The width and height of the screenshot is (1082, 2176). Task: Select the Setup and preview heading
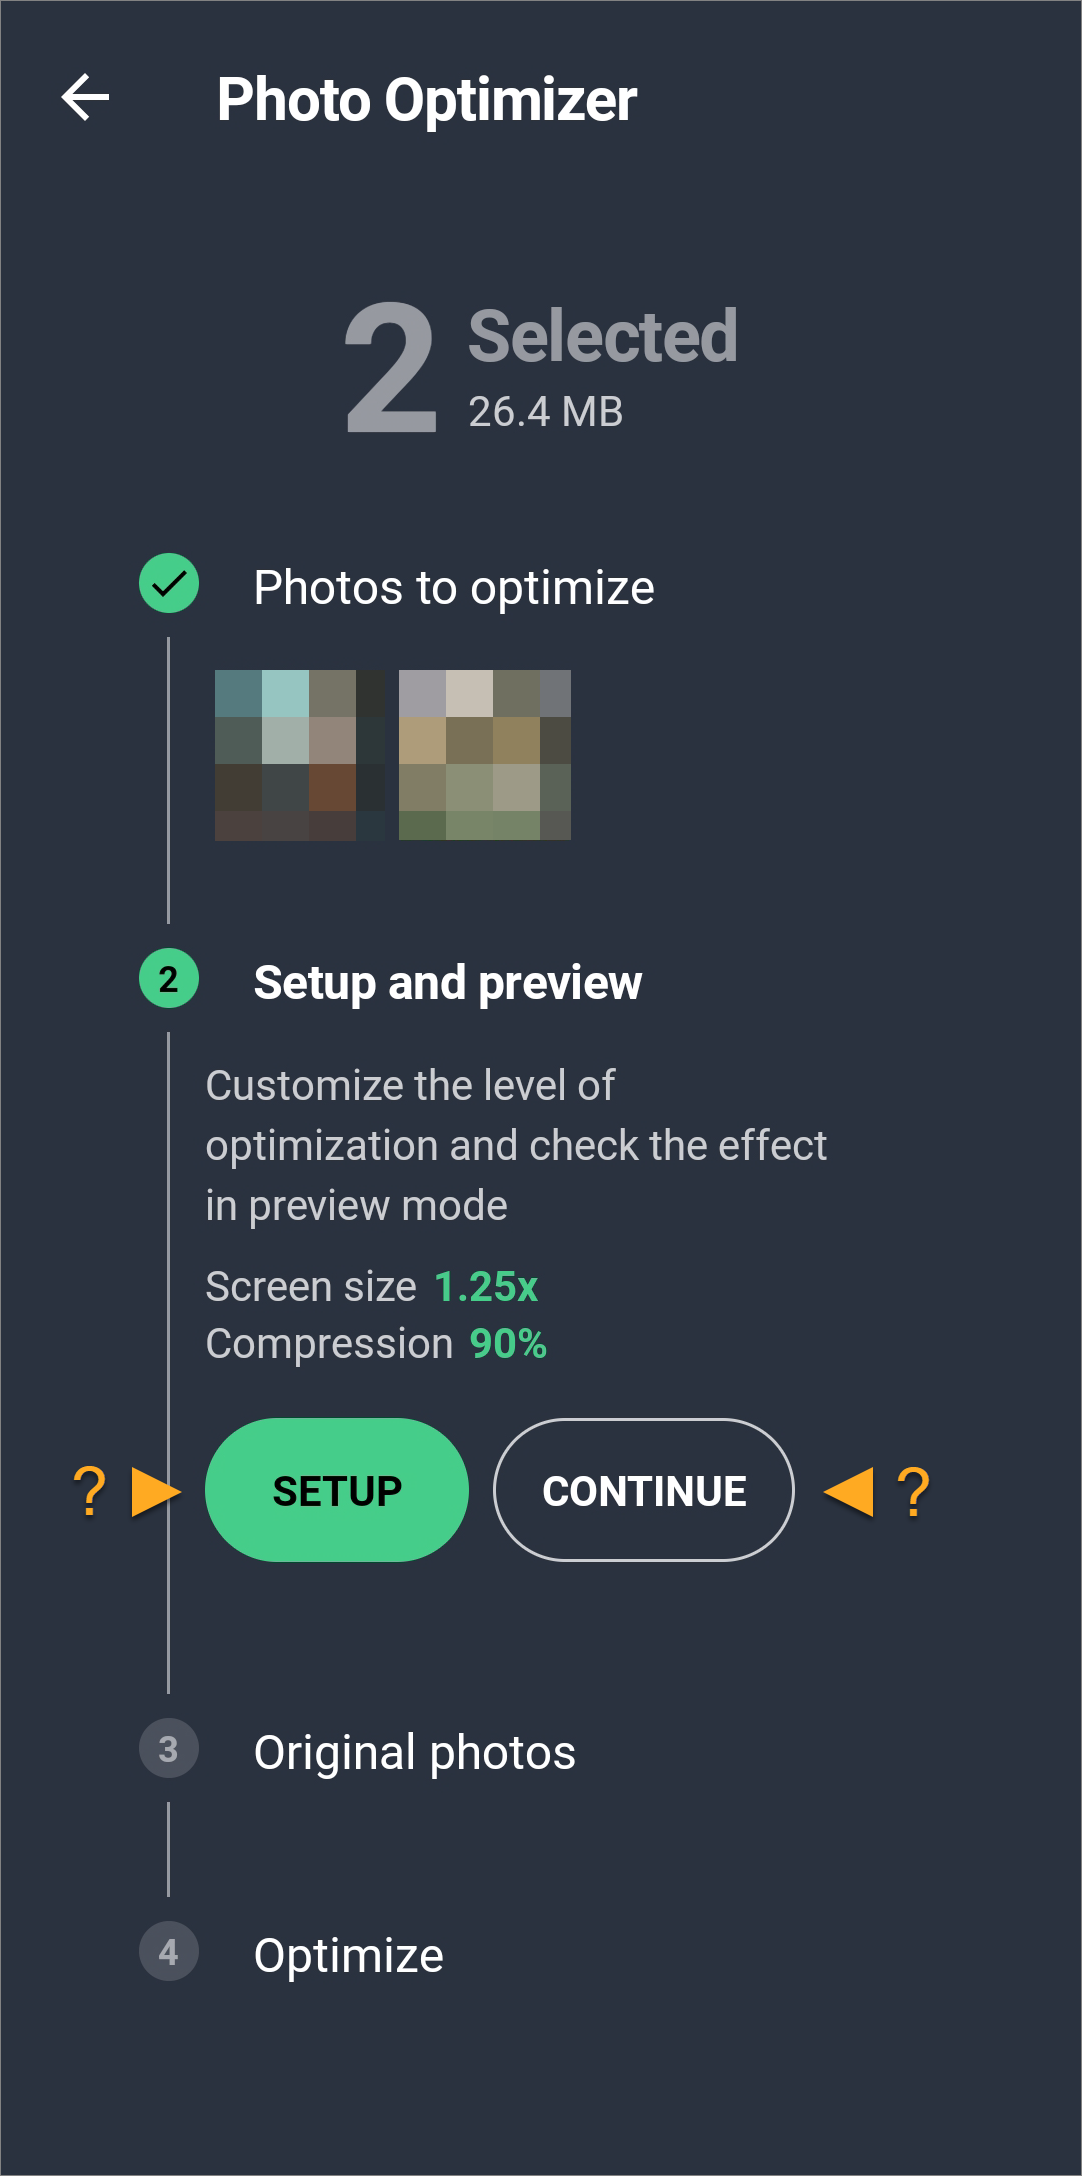click(x=447, y=983)
